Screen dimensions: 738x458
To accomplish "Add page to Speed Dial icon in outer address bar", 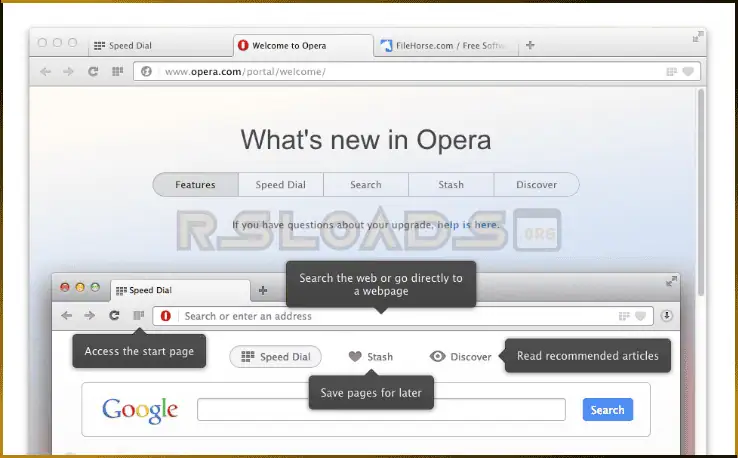I will (x=672, y=72).
